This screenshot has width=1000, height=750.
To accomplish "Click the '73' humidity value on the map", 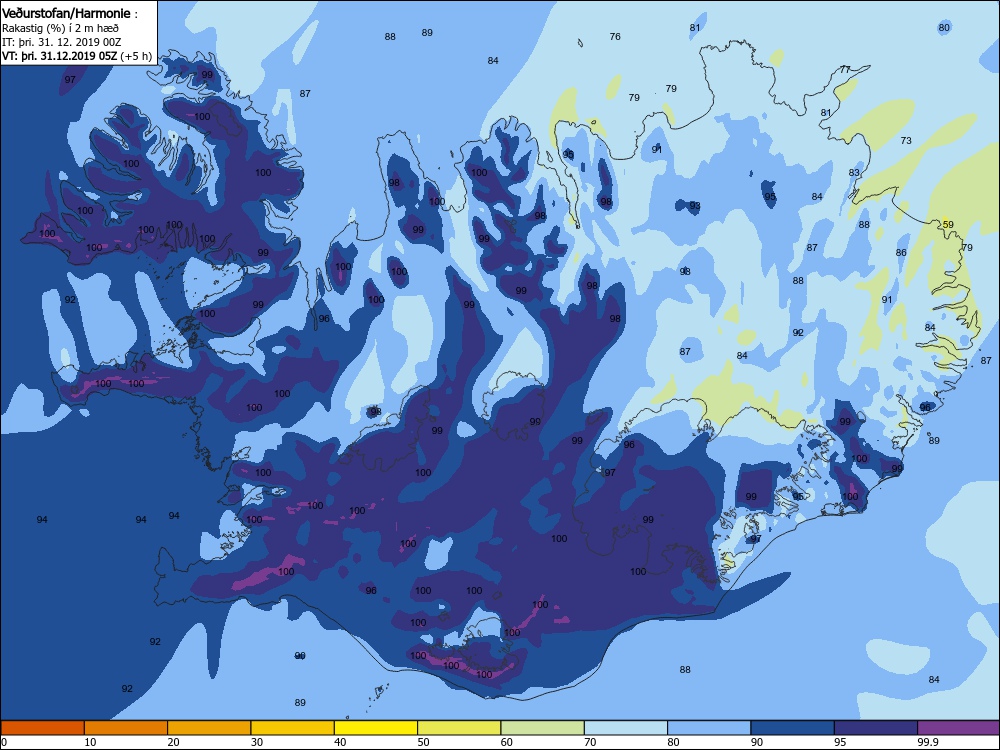I will point(906,140).
